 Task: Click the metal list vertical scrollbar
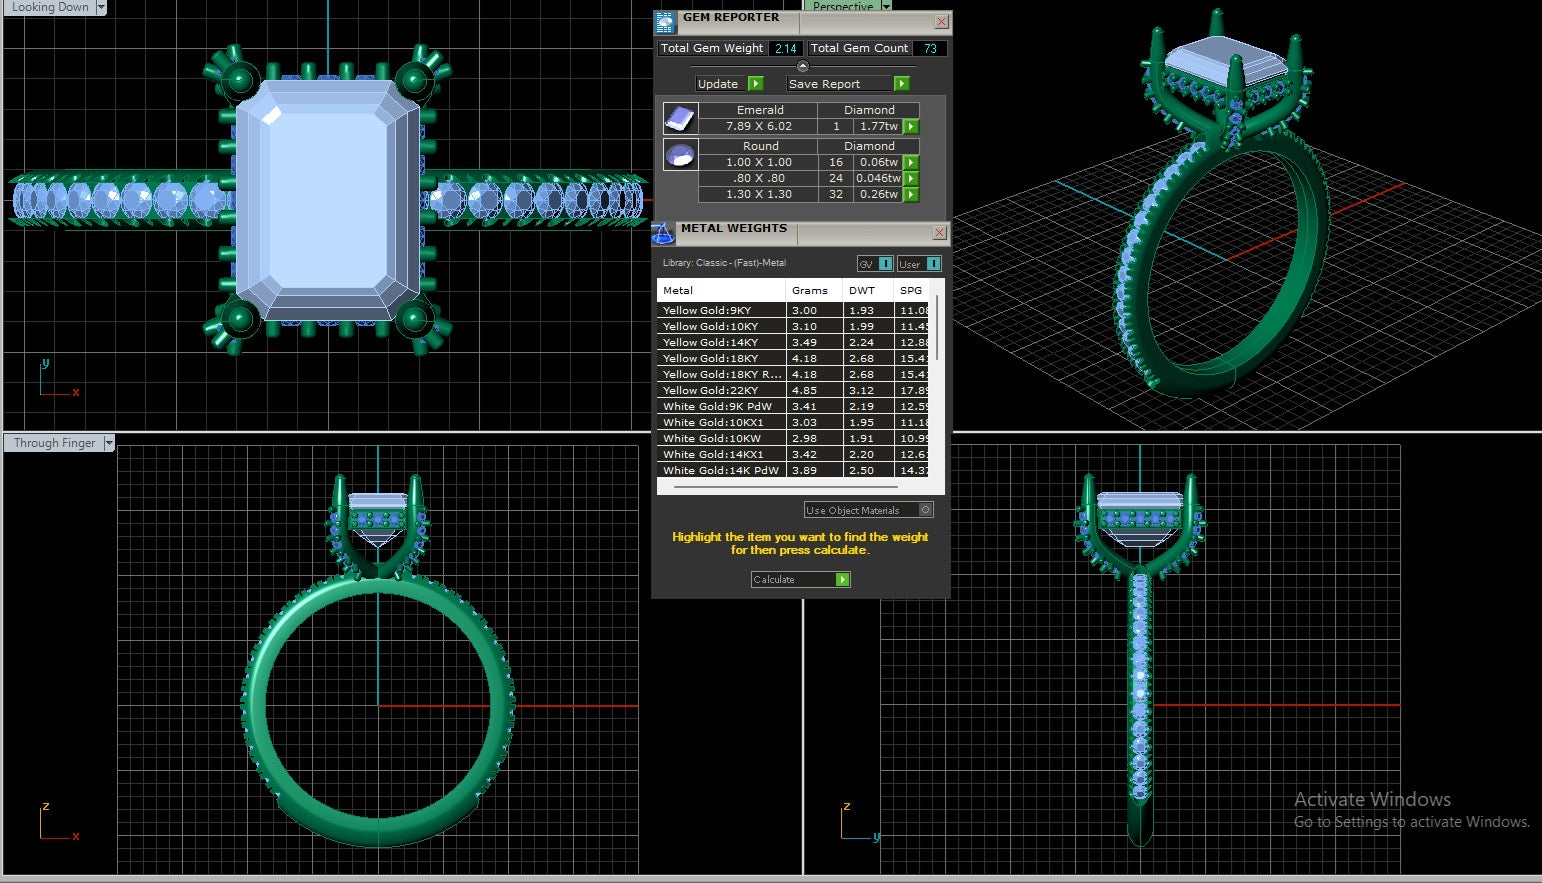click(x=937, y=330)
